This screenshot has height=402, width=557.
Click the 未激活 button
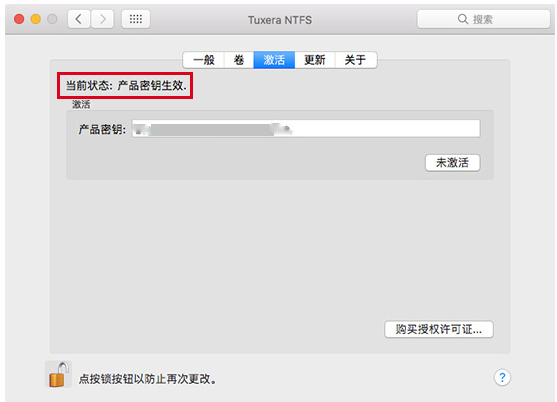453,163
